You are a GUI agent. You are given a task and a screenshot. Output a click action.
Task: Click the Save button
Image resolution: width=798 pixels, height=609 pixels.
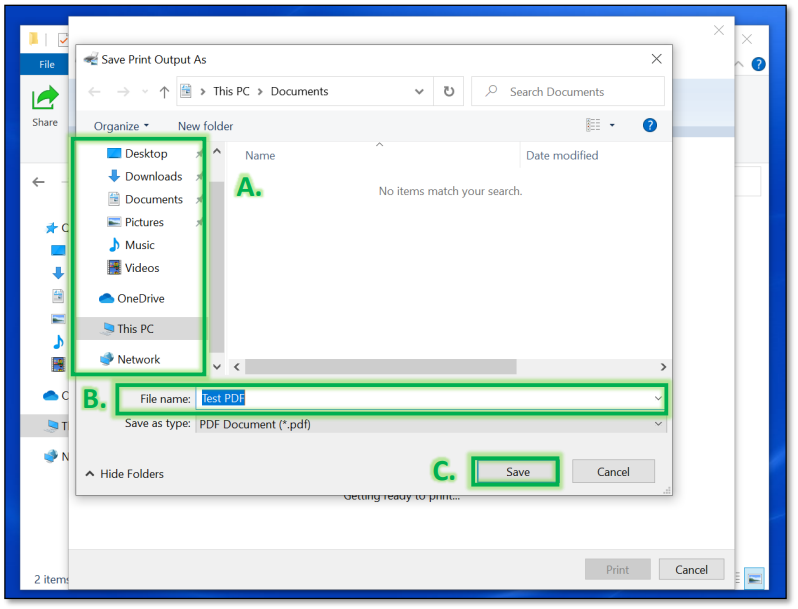click(517, 472)
